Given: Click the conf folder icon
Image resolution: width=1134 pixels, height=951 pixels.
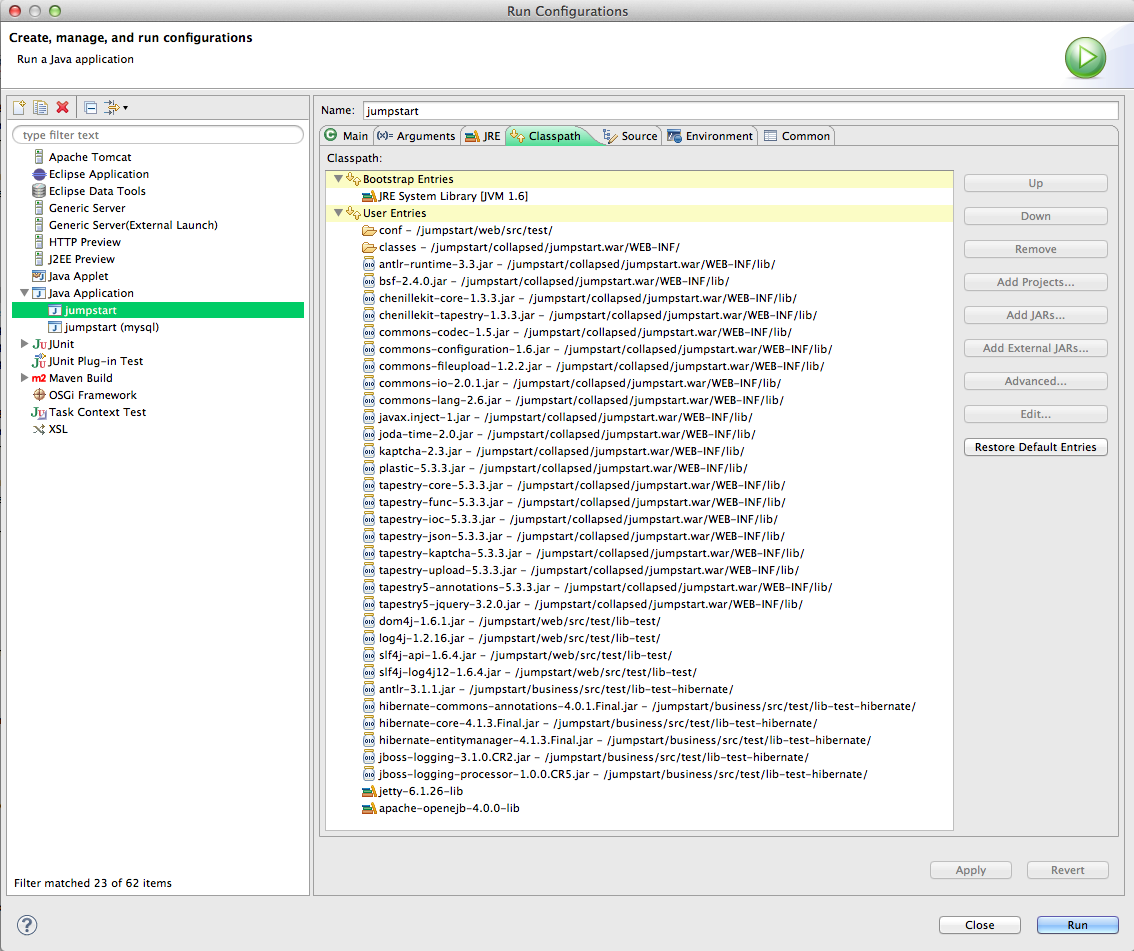Looking at the screenshot, I should tap(369, 230).
